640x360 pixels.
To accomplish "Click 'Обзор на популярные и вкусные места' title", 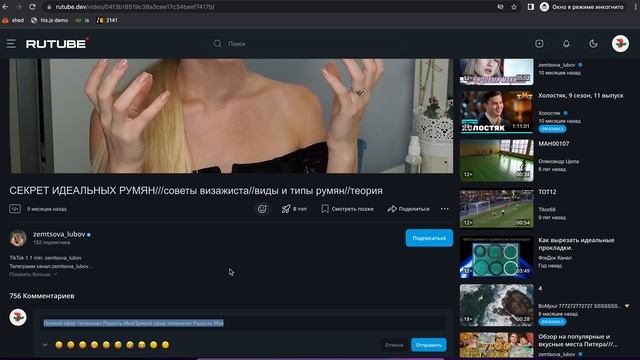I will [x=578, y=340].
